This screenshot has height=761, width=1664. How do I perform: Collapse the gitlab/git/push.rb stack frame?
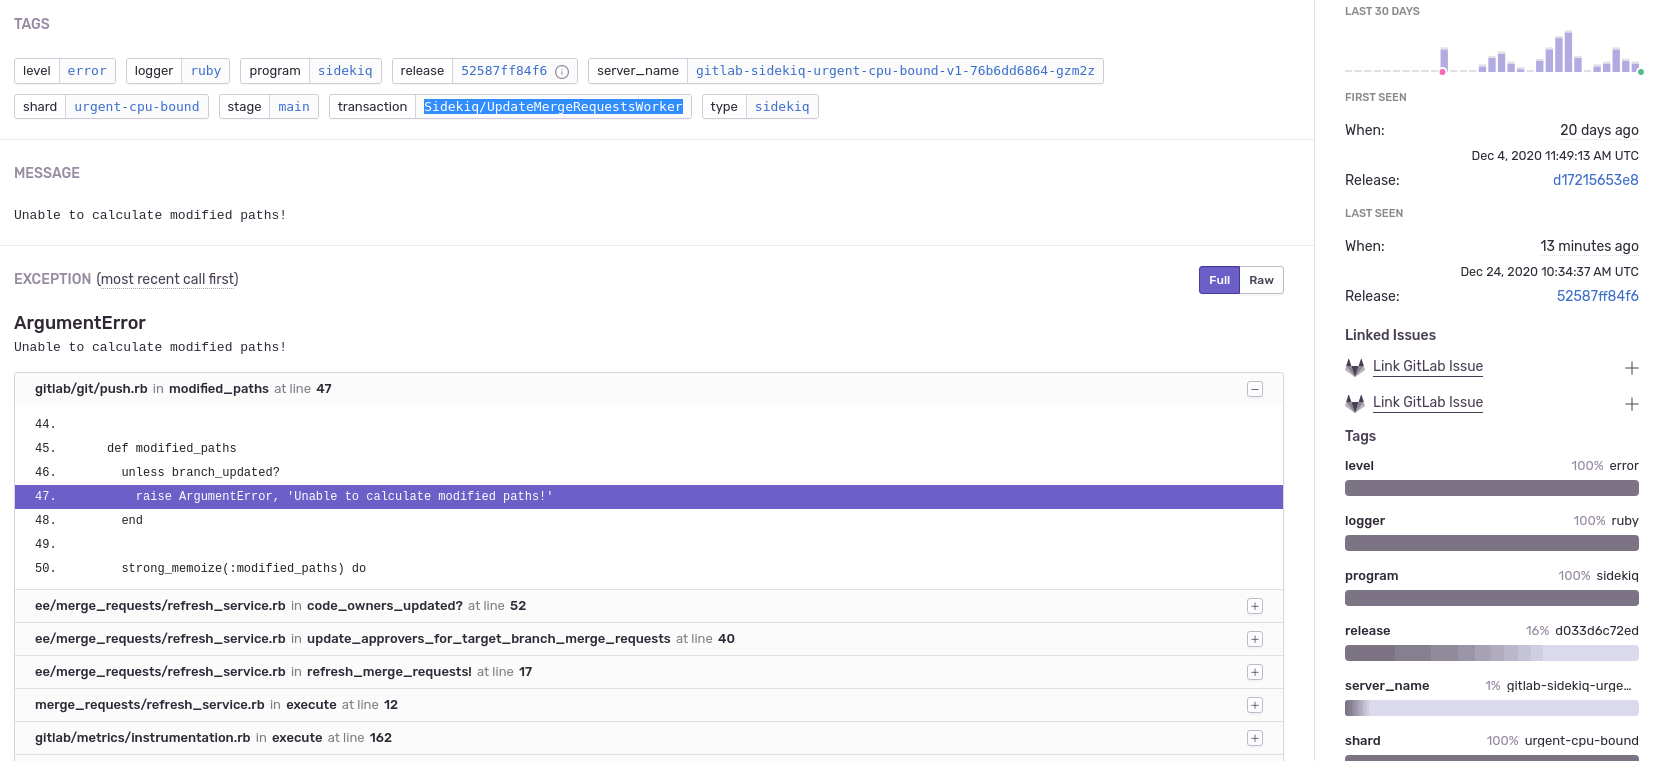[1254, 389]
